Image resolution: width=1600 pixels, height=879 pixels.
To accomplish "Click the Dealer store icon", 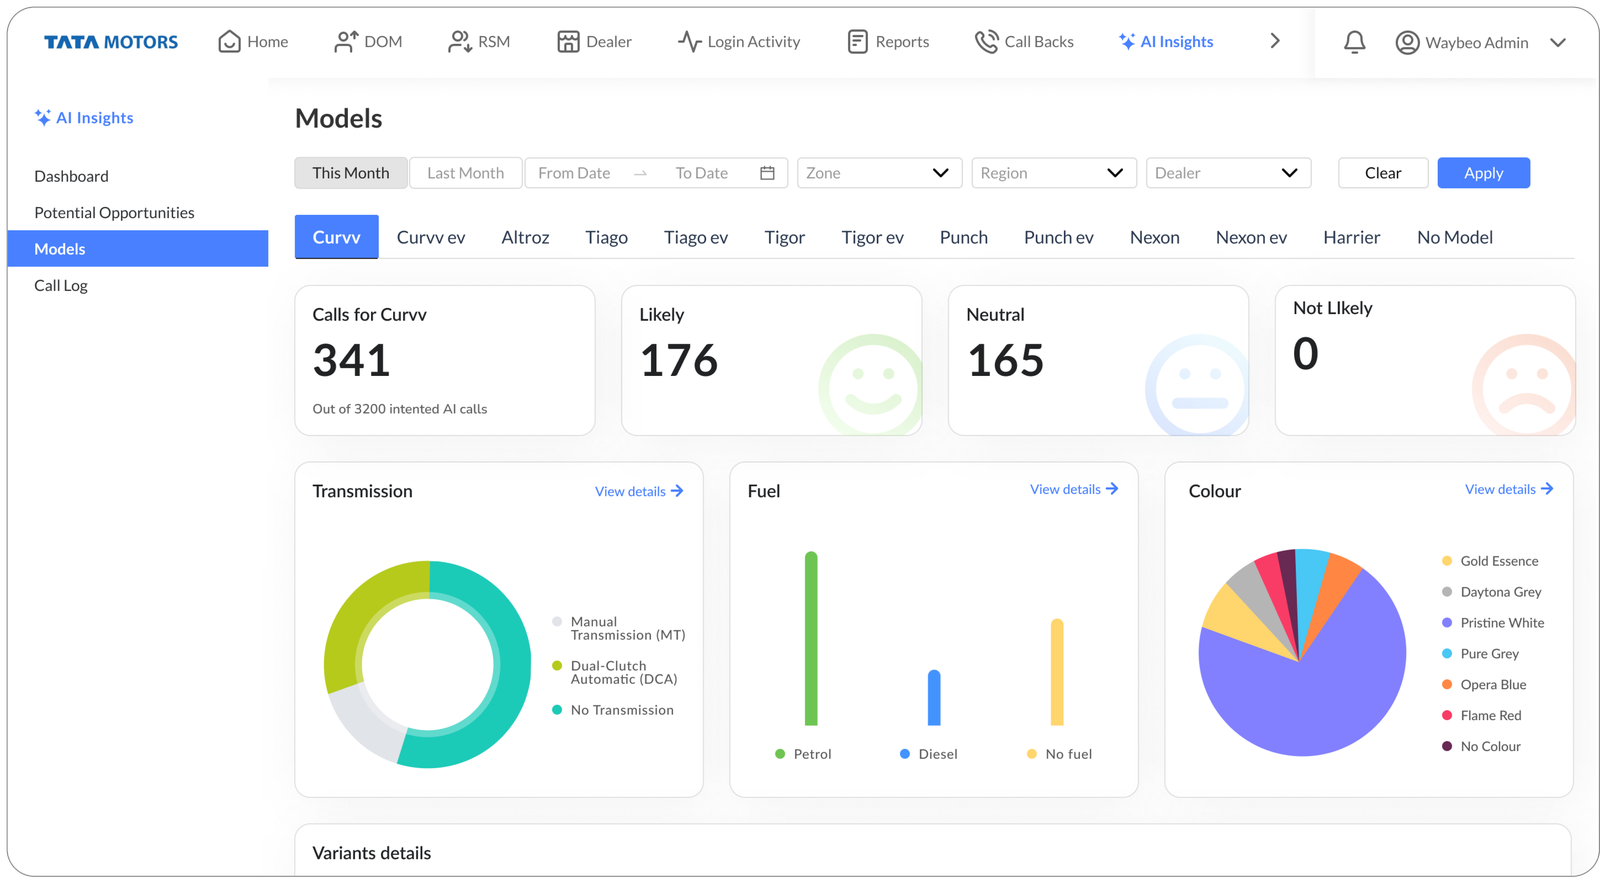I will click(x=568, y=41).
